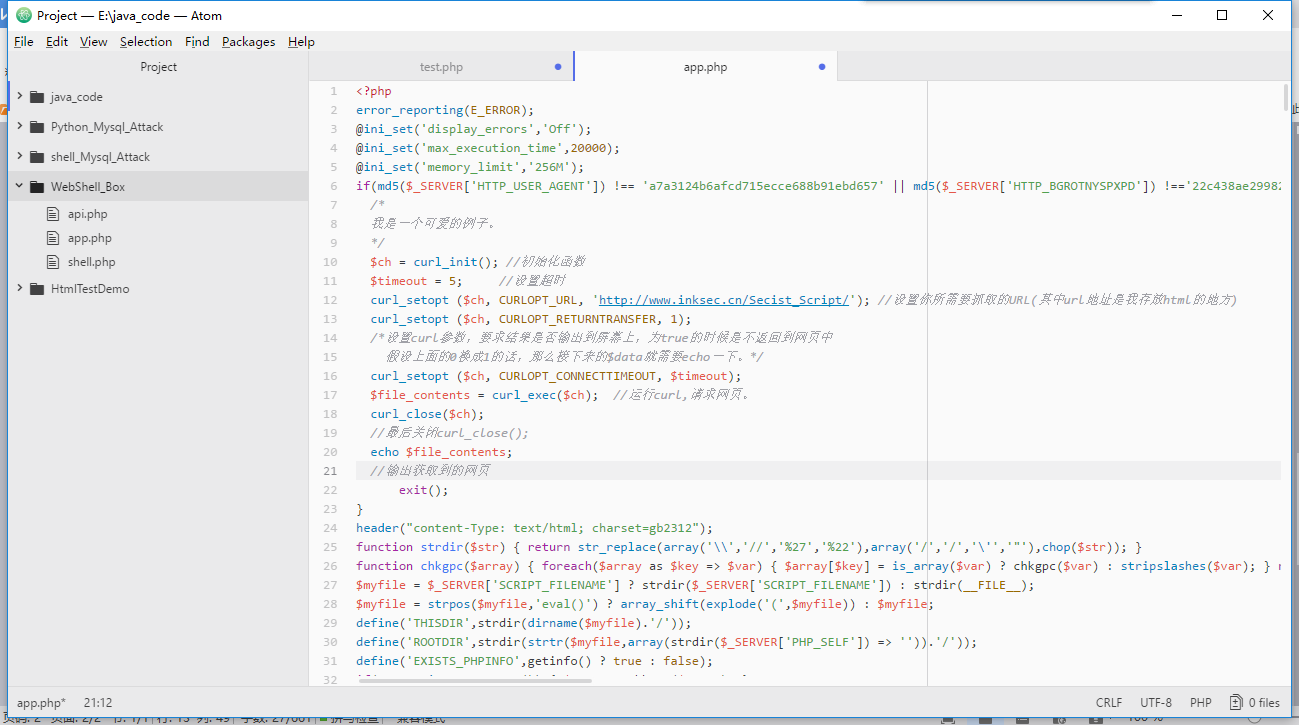The image size is (1299, 725).
Task: Expand the HtmlTestDemo folder arrow
Action: click(19, 289)
